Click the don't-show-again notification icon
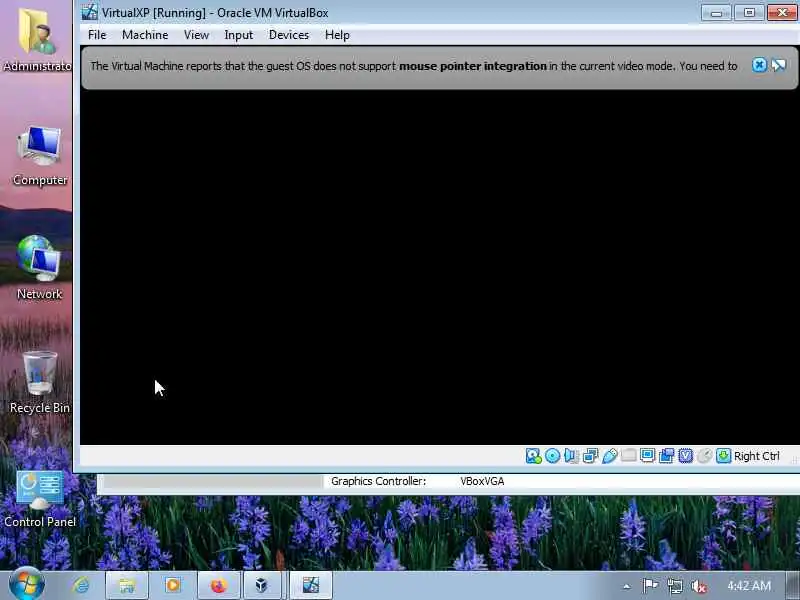Image resolution: width=800 pixels, height=600 pixels. tap(779, 65)
